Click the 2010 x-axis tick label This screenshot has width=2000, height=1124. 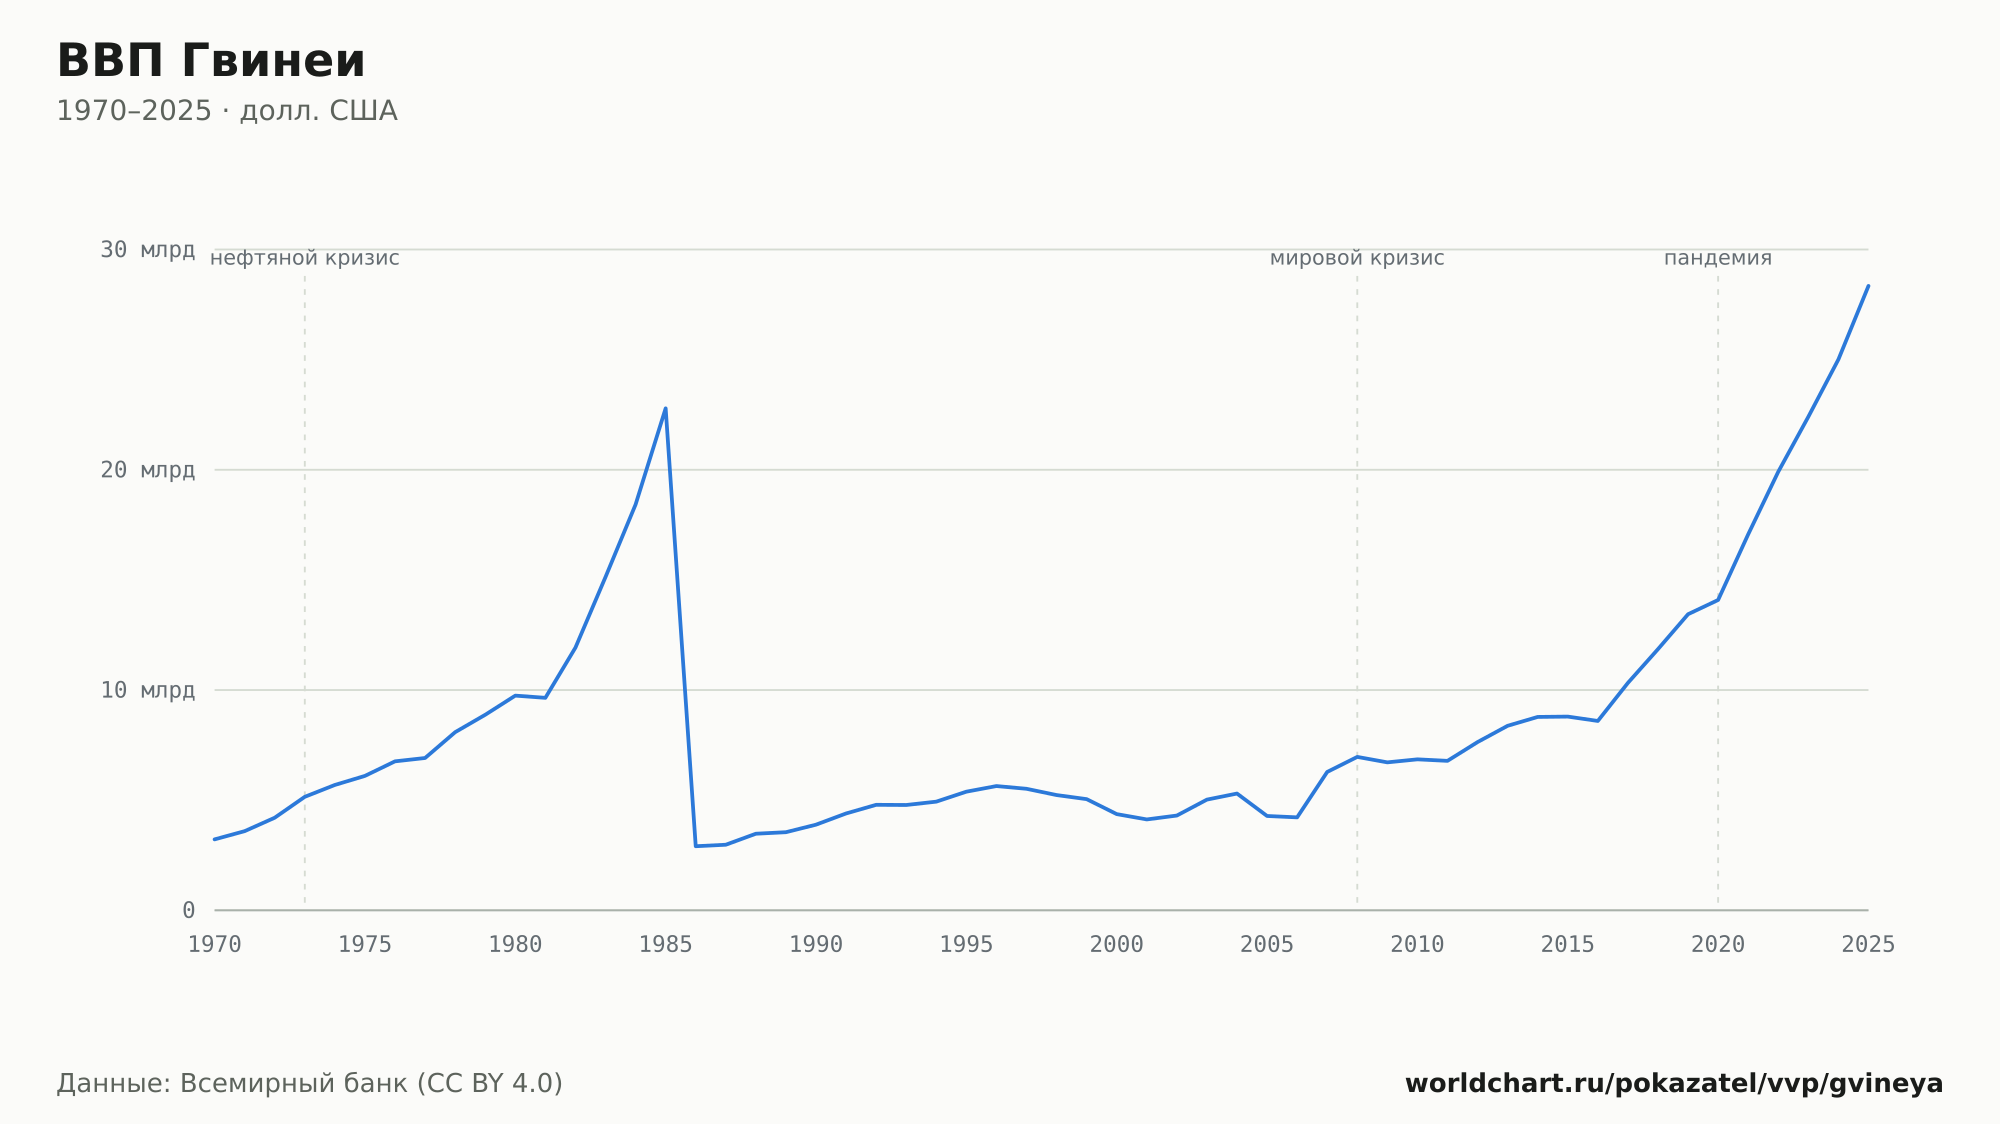[1417, 945]
